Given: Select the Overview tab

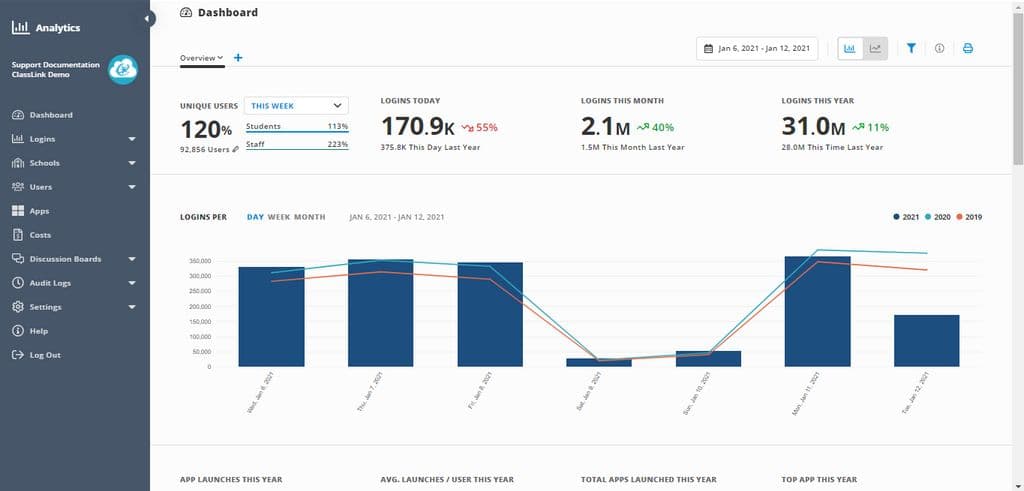Looking at the screenshot, I should click(x=200, y=58).
